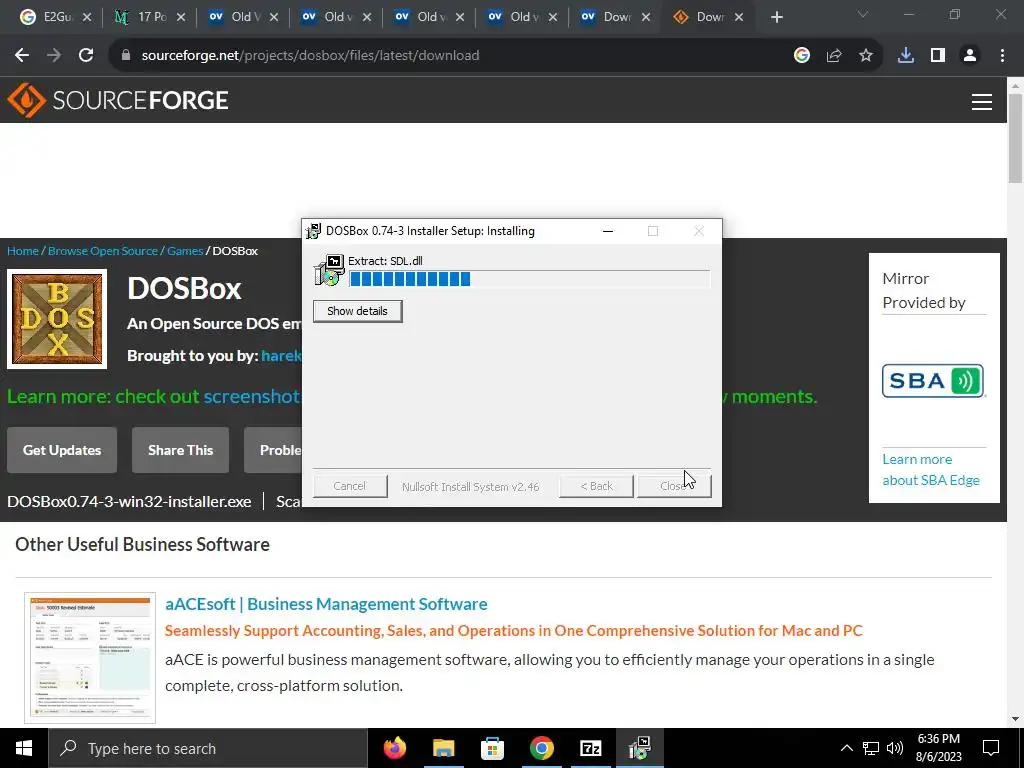Click Windows taskbar search box
The image size is (1024, 768).
click(208, 748)
